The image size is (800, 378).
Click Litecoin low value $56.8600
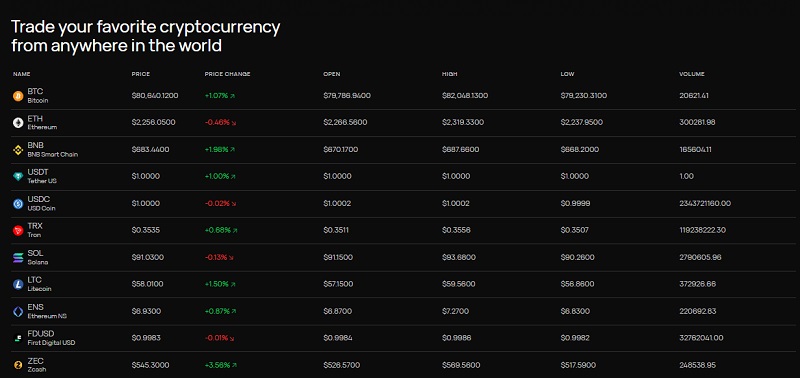coord(577,284)
